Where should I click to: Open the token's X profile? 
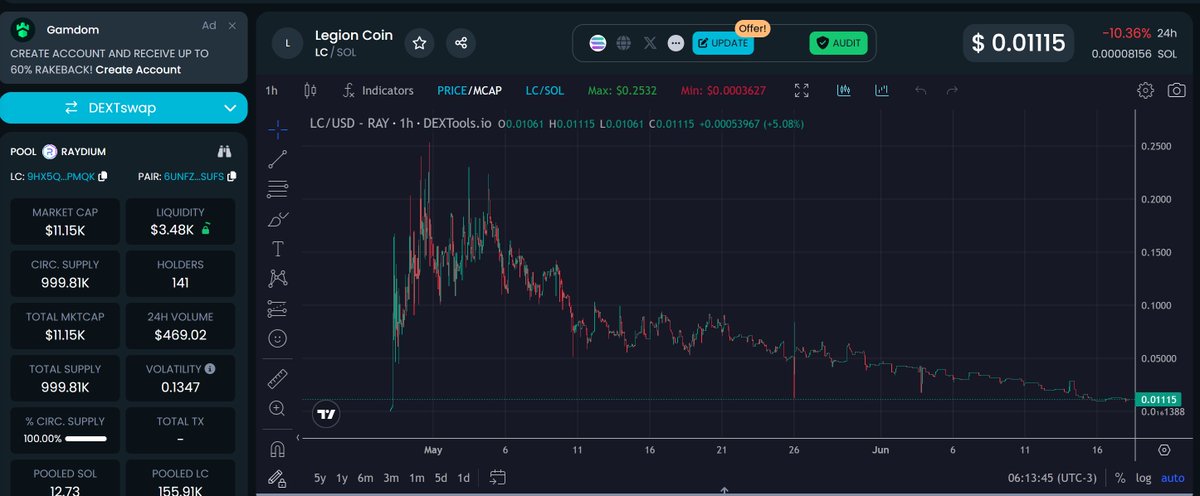click(650, 43)
